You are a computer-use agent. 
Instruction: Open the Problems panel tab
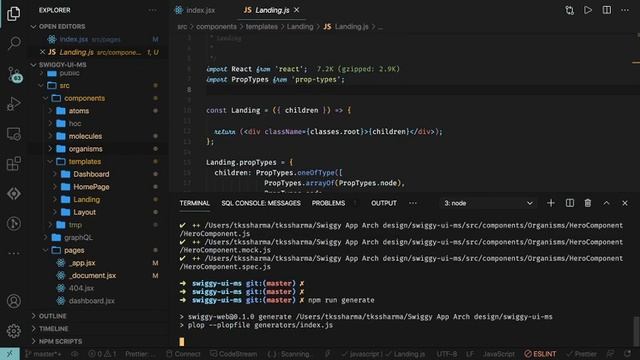328,203
